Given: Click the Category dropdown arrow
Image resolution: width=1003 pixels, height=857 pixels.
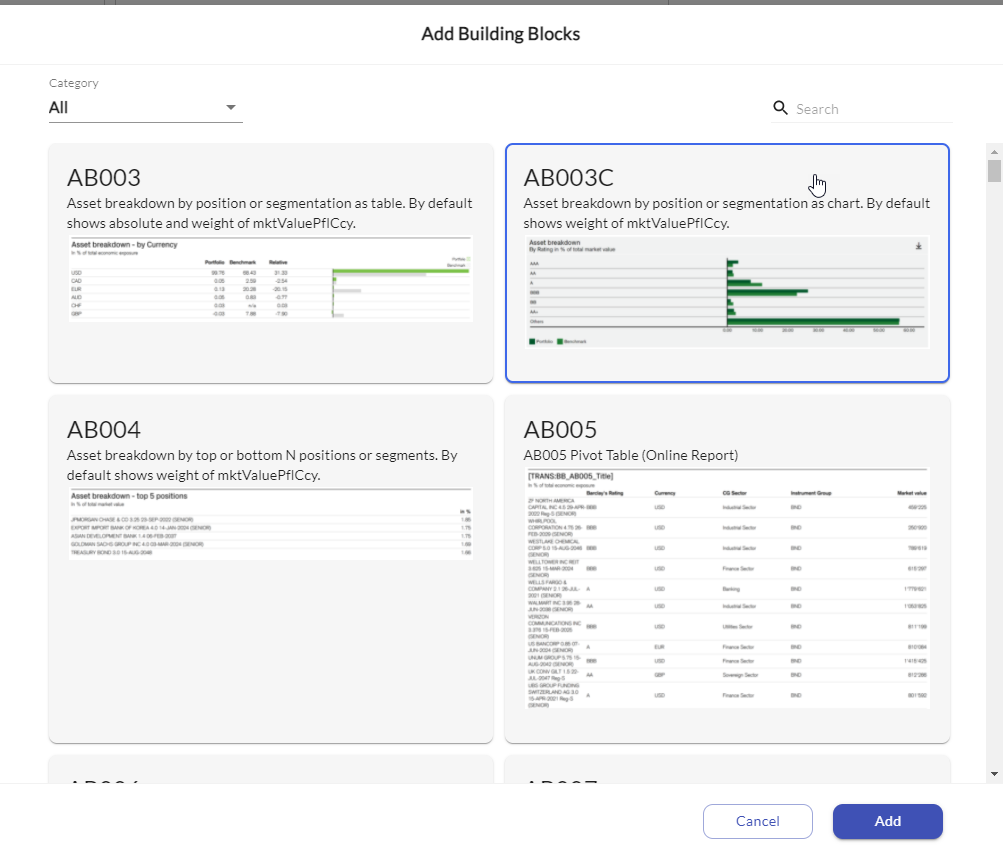Looking at the screenshot, I should tap(231, 108).
